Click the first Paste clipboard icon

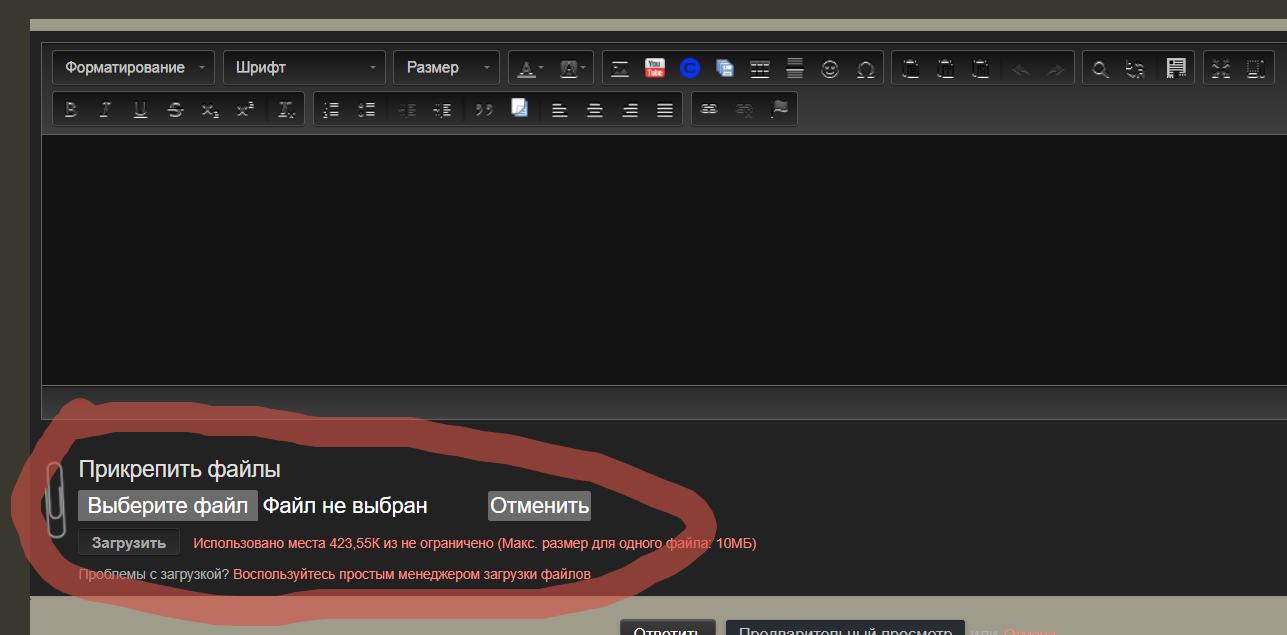[911, 69]
